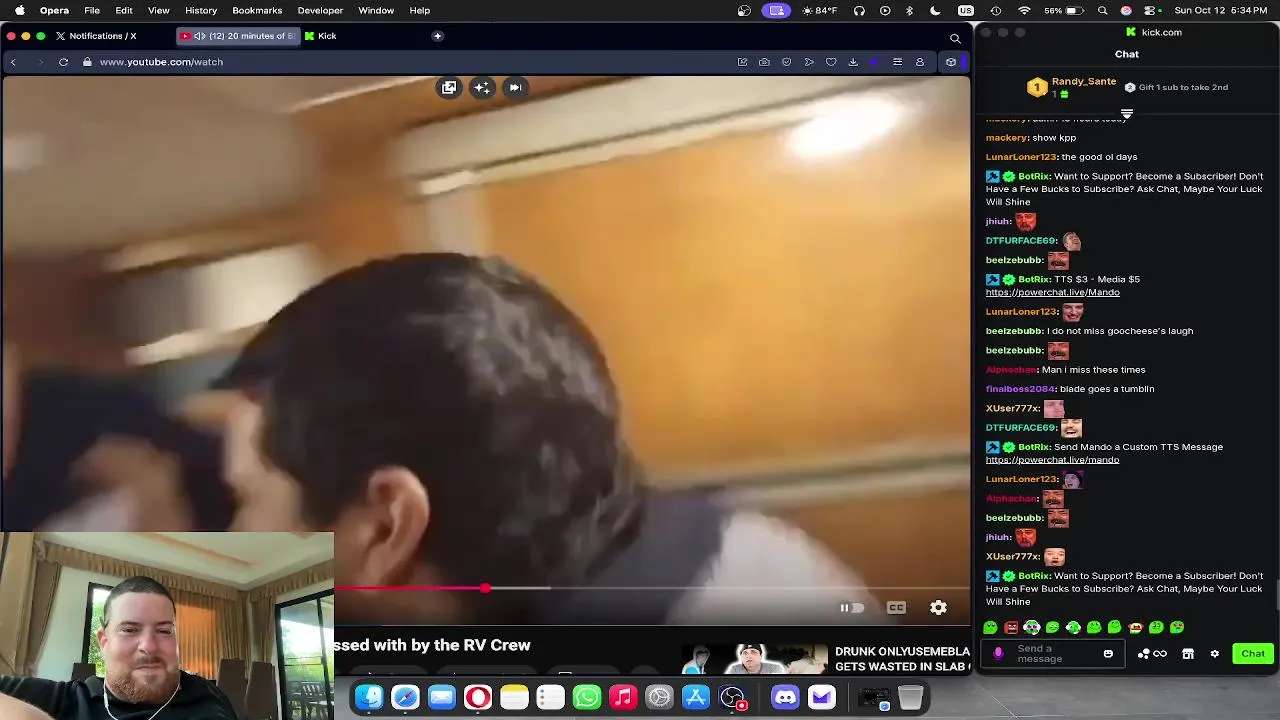Click Randy_Sante top gifter name

(1084, 81)
